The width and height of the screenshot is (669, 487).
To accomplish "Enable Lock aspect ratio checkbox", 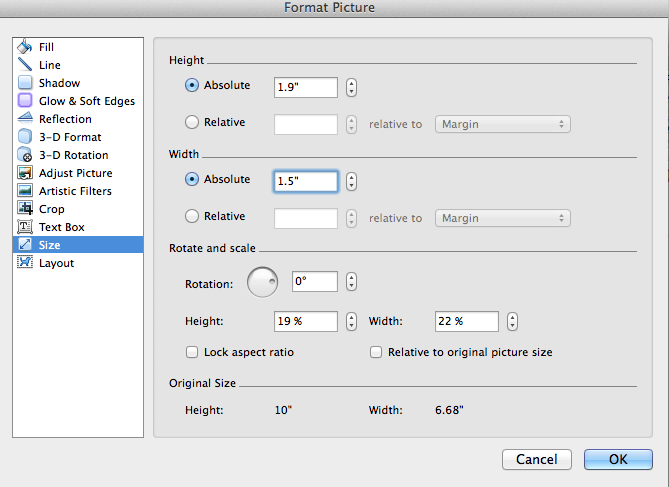I will 192,352.
